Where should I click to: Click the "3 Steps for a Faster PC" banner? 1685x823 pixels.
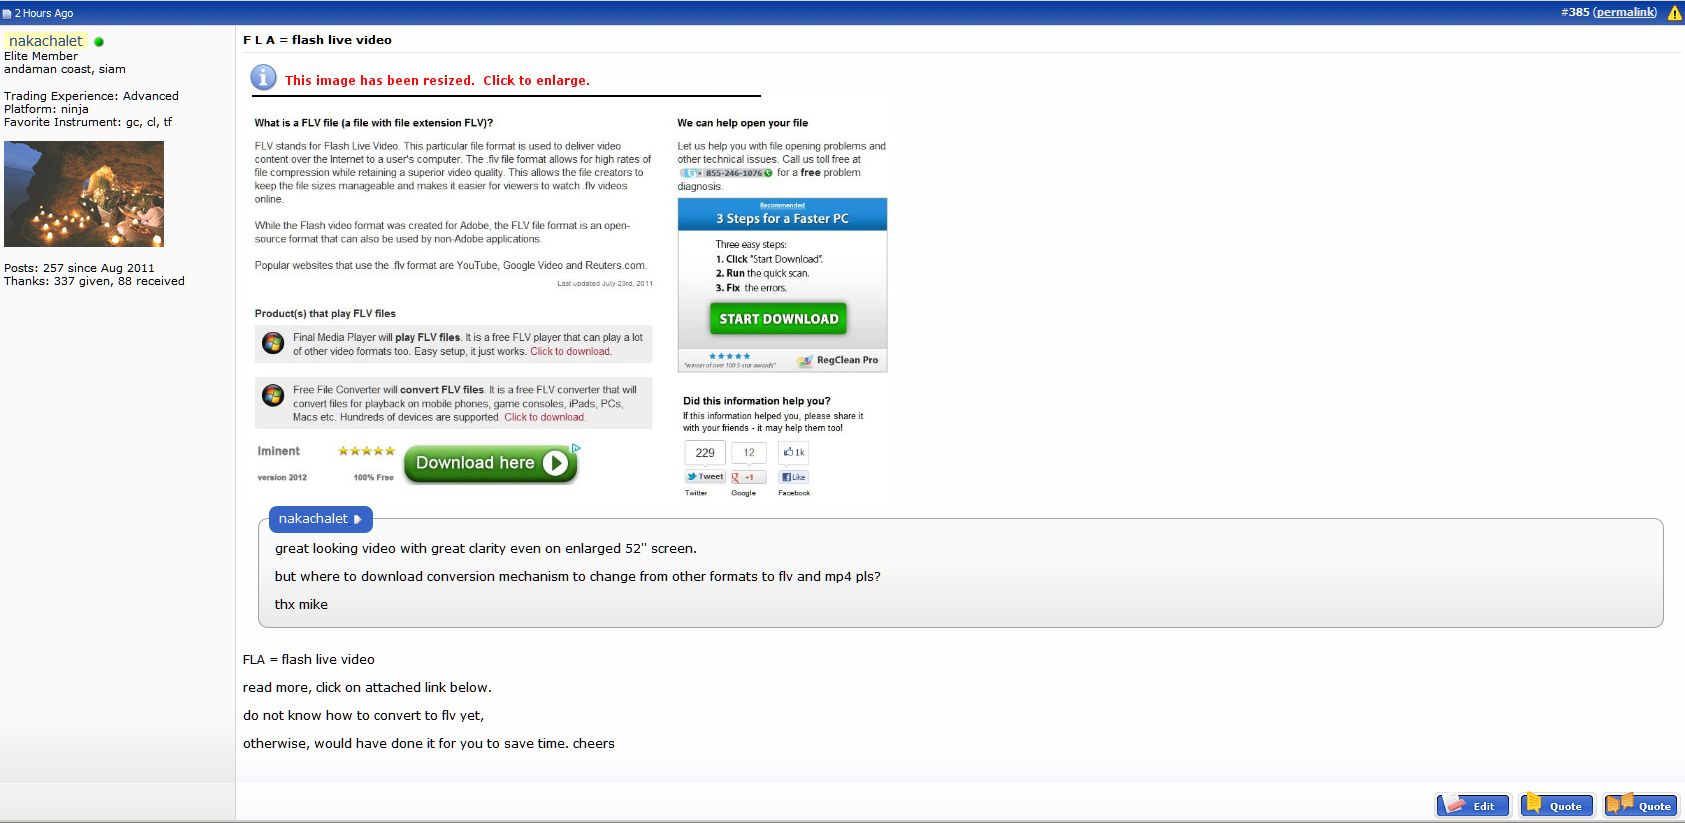point(782,215)
